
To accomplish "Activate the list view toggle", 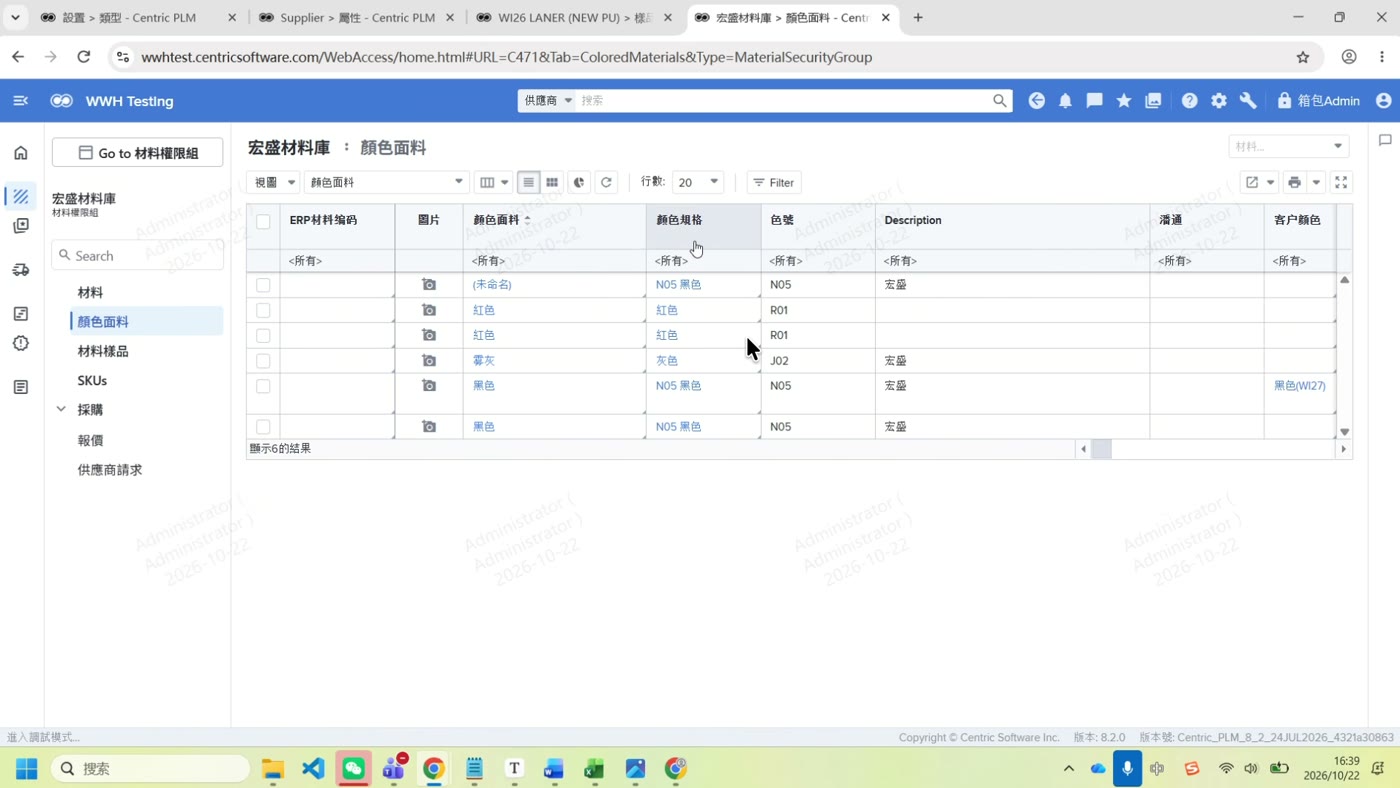I will tap(528, 182).
